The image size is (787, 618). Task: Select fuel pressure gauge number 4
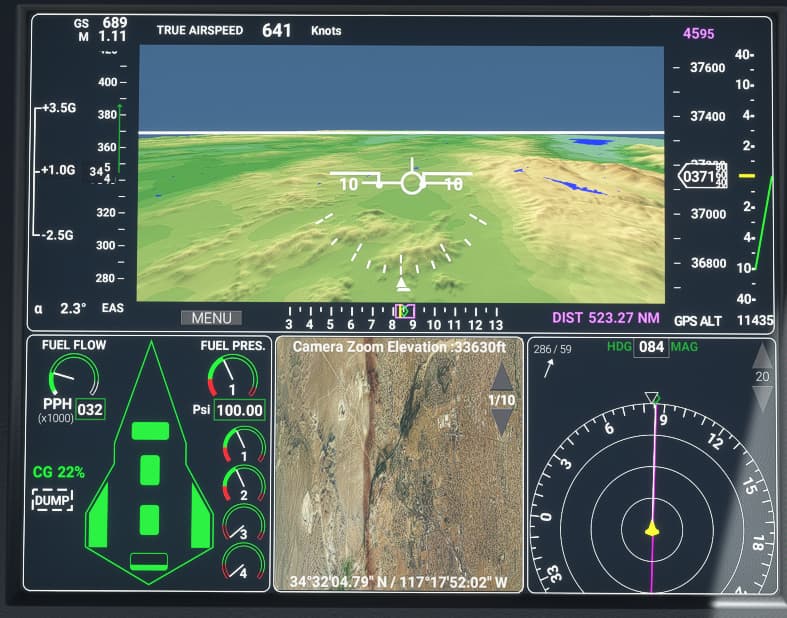[244, 560]
